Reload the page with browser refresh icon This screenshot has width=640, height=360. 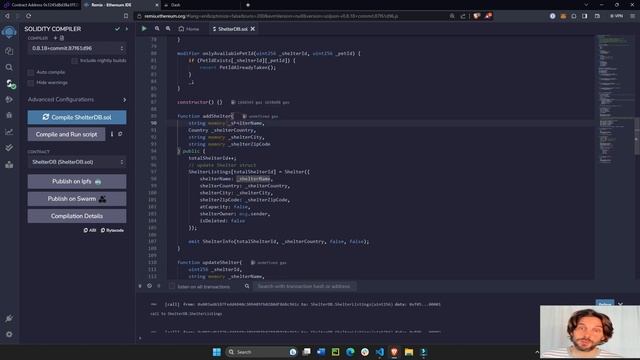pos(29,16)
